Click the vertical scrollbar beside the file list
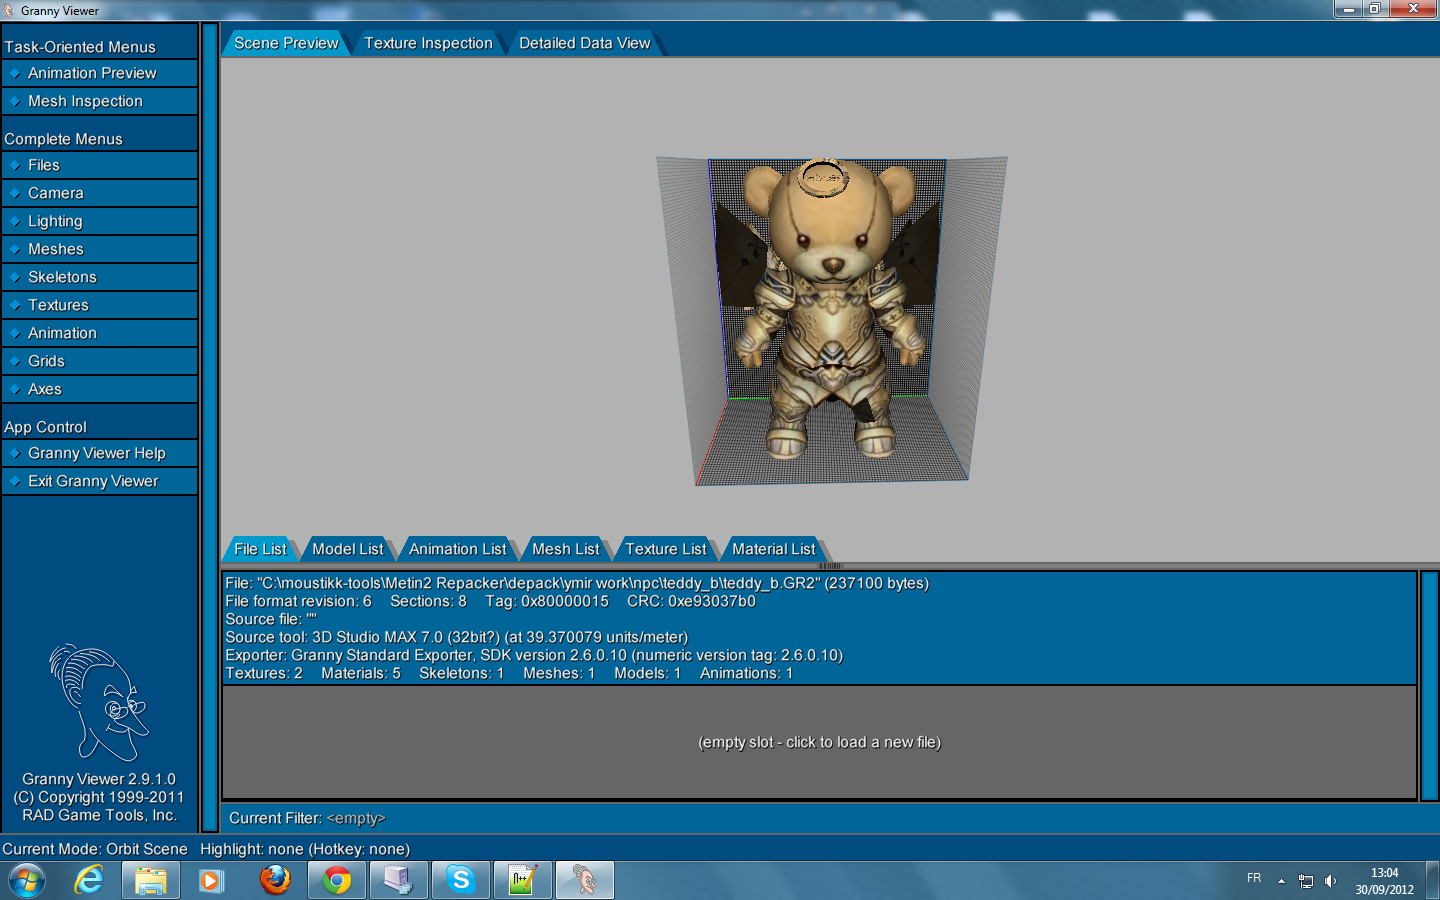1440x900 pixels. pyautogui.click(x=1429, y=686)
